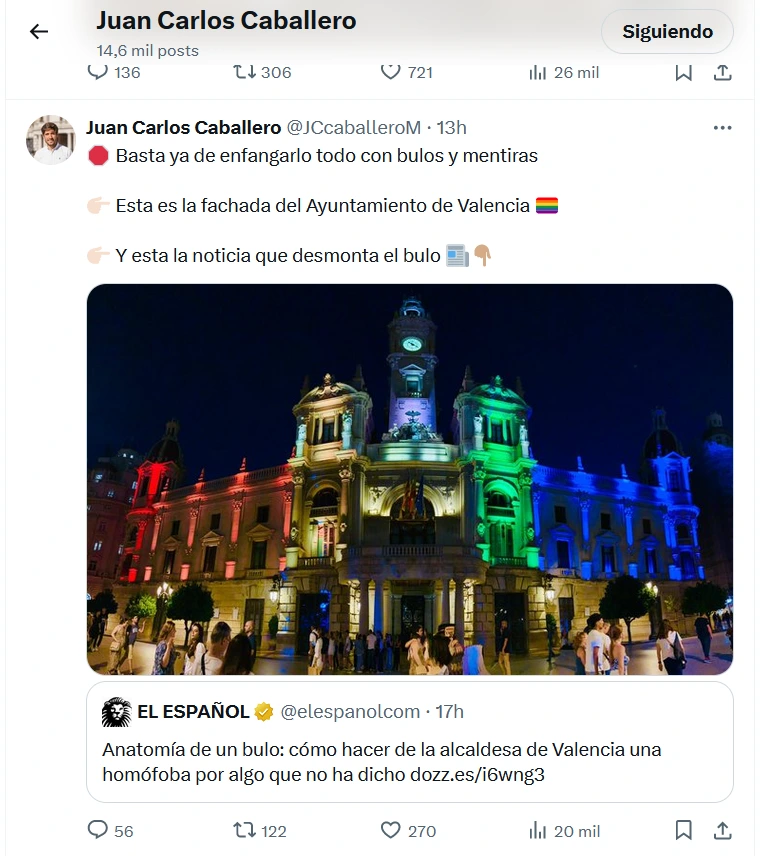Image resolution: width=760 pixels, height=856 pixels.
Task: Bookmark the Ayuntamiento de Valencia post
Action: (x=684, y=830)
